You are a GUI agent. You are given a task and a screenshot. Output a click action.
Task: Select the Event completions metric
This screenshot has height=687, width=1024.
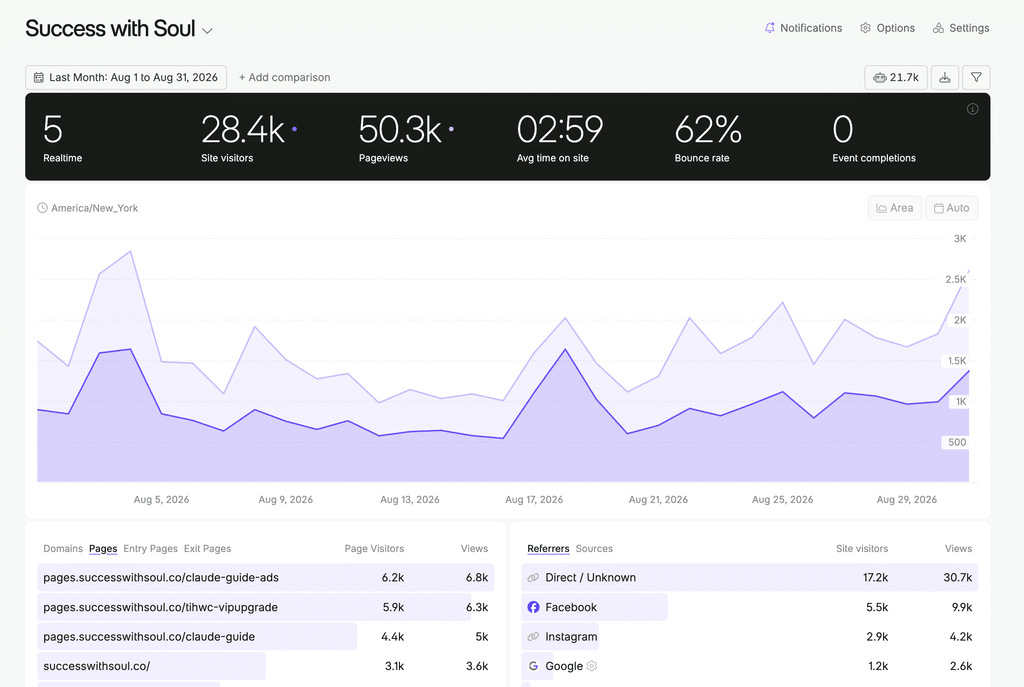[874, 137]
